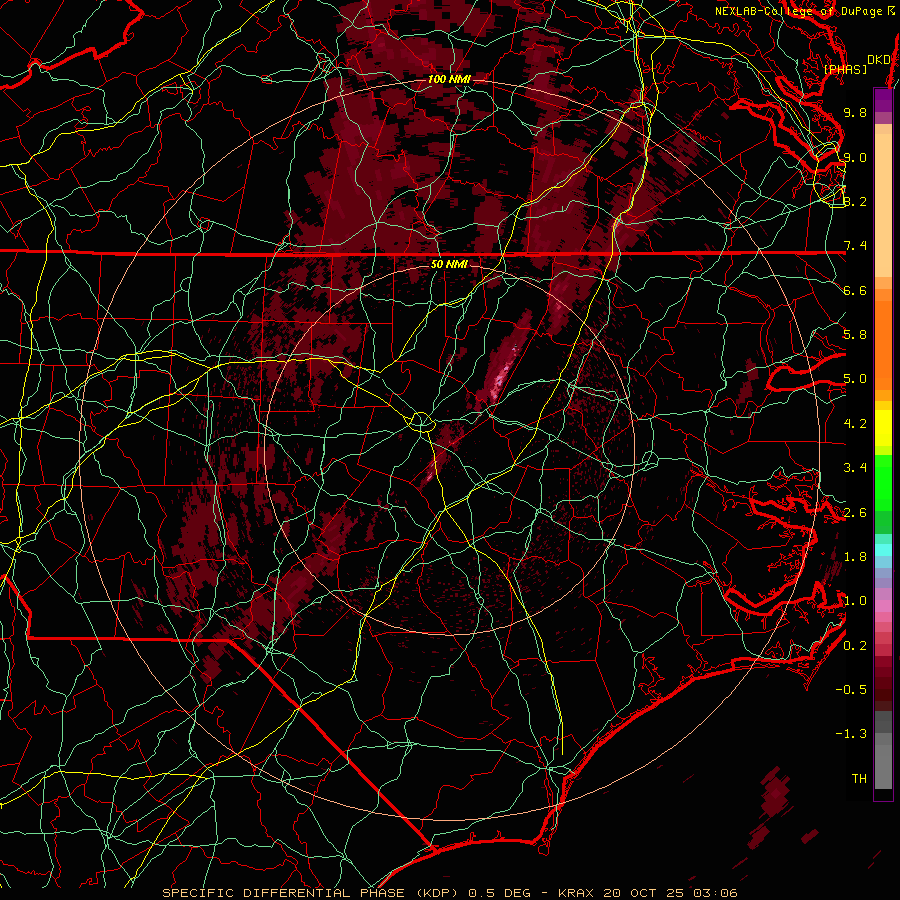Click the 100 NMI range ring label
This screenshot has width=900, height=900.
pyautogui.click(x=449, y=79)
